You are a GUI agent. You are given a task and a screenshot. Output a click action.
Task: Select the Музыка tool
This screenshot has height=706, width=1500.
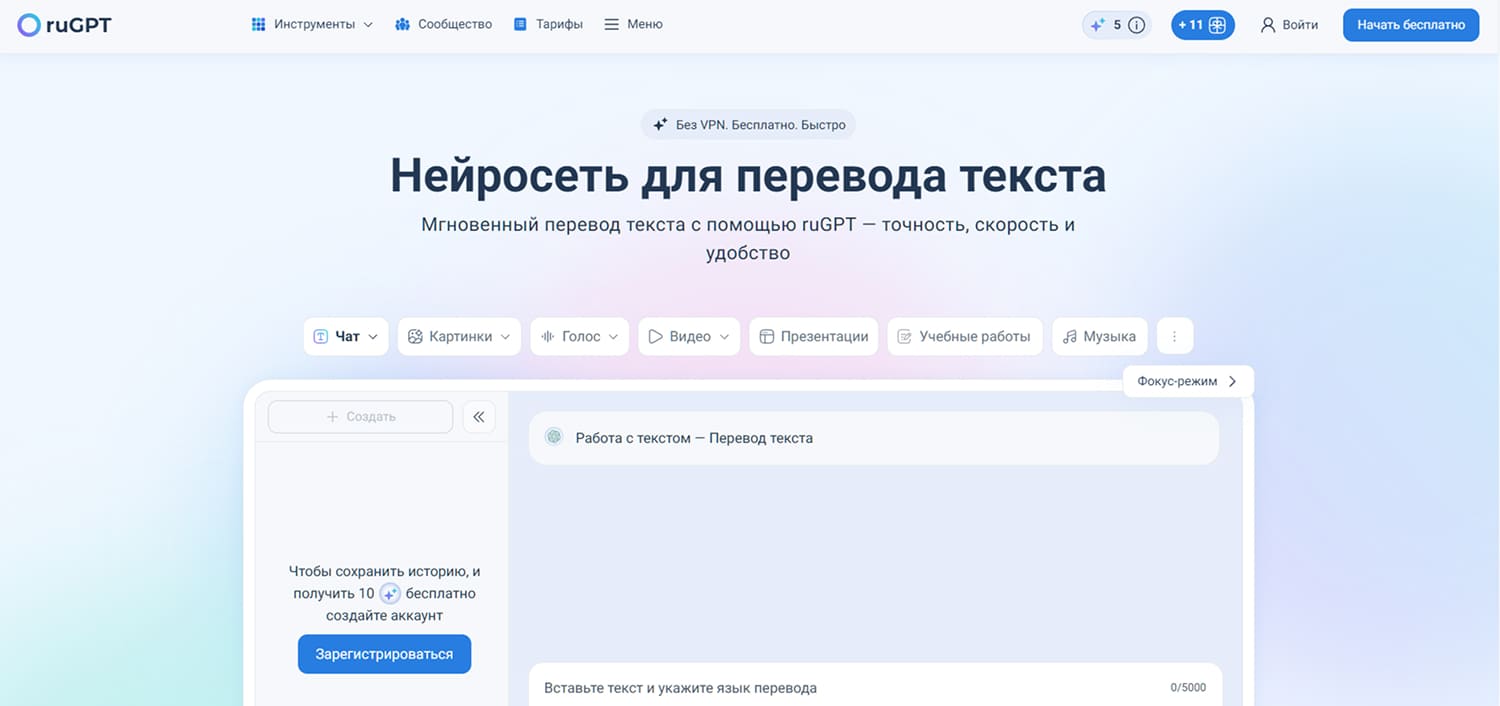[1098, 336]
